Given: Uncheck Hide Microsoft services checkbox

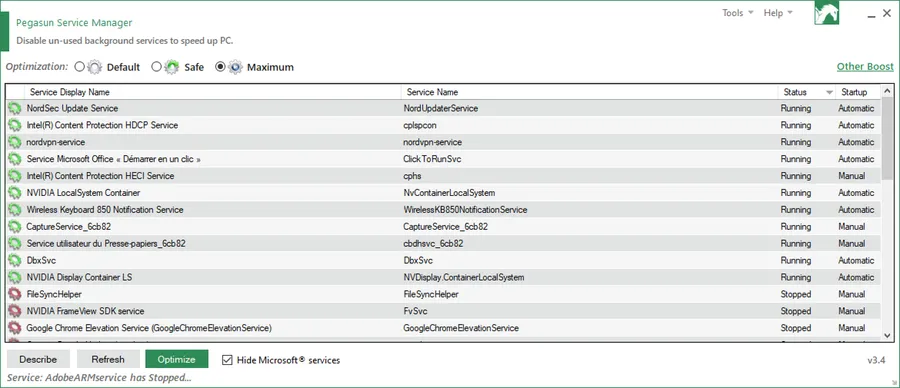Looking at the screenshot, I should click(227, 360).
